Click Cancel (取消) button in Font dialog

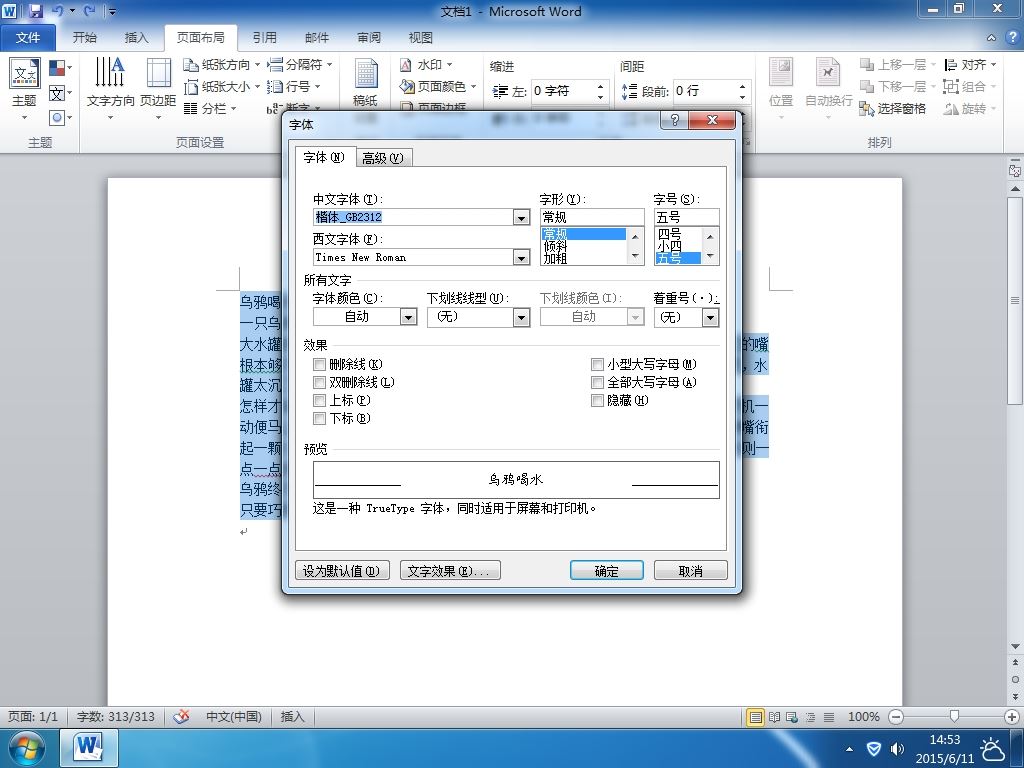[x=690, y=571]
